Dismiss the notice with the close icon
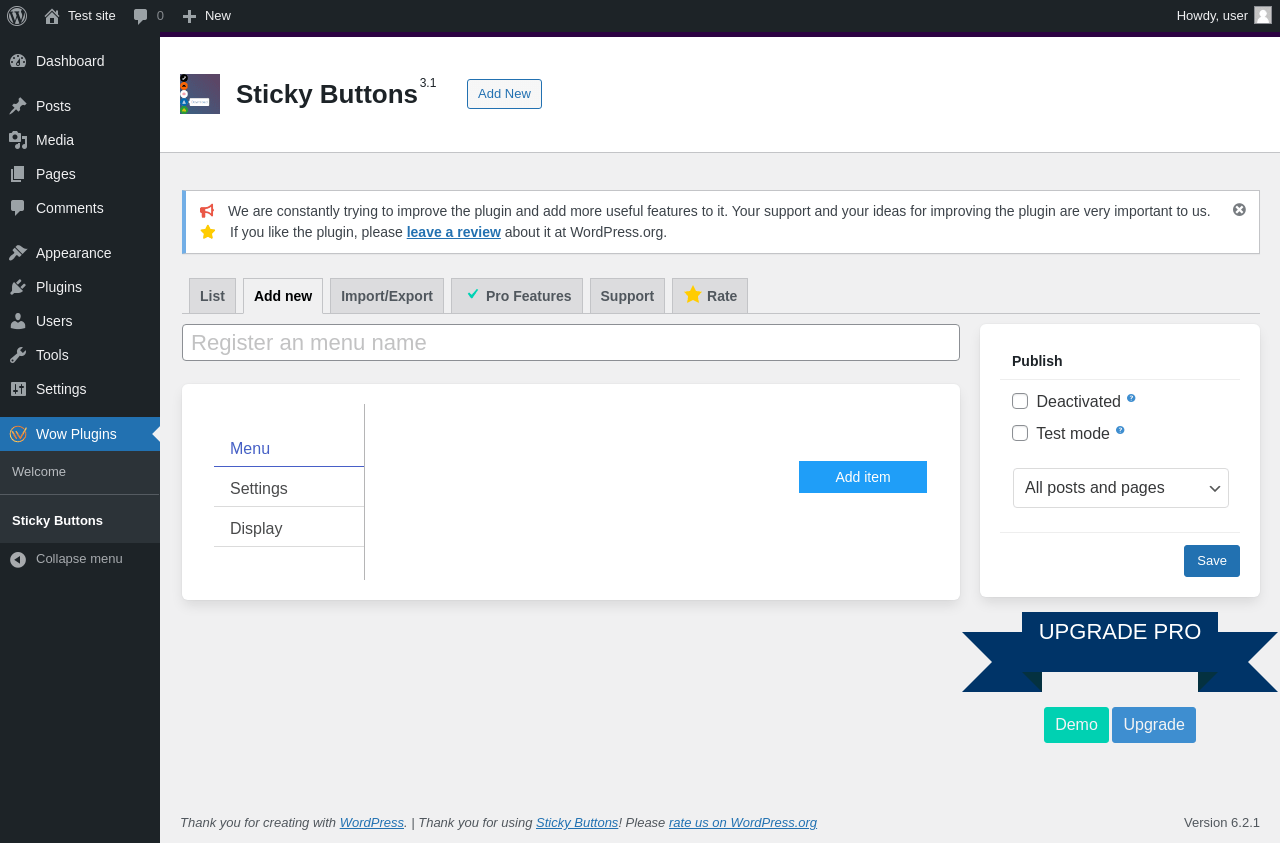This screenshot has width=1280, height=843. [x=1239, y=210]
